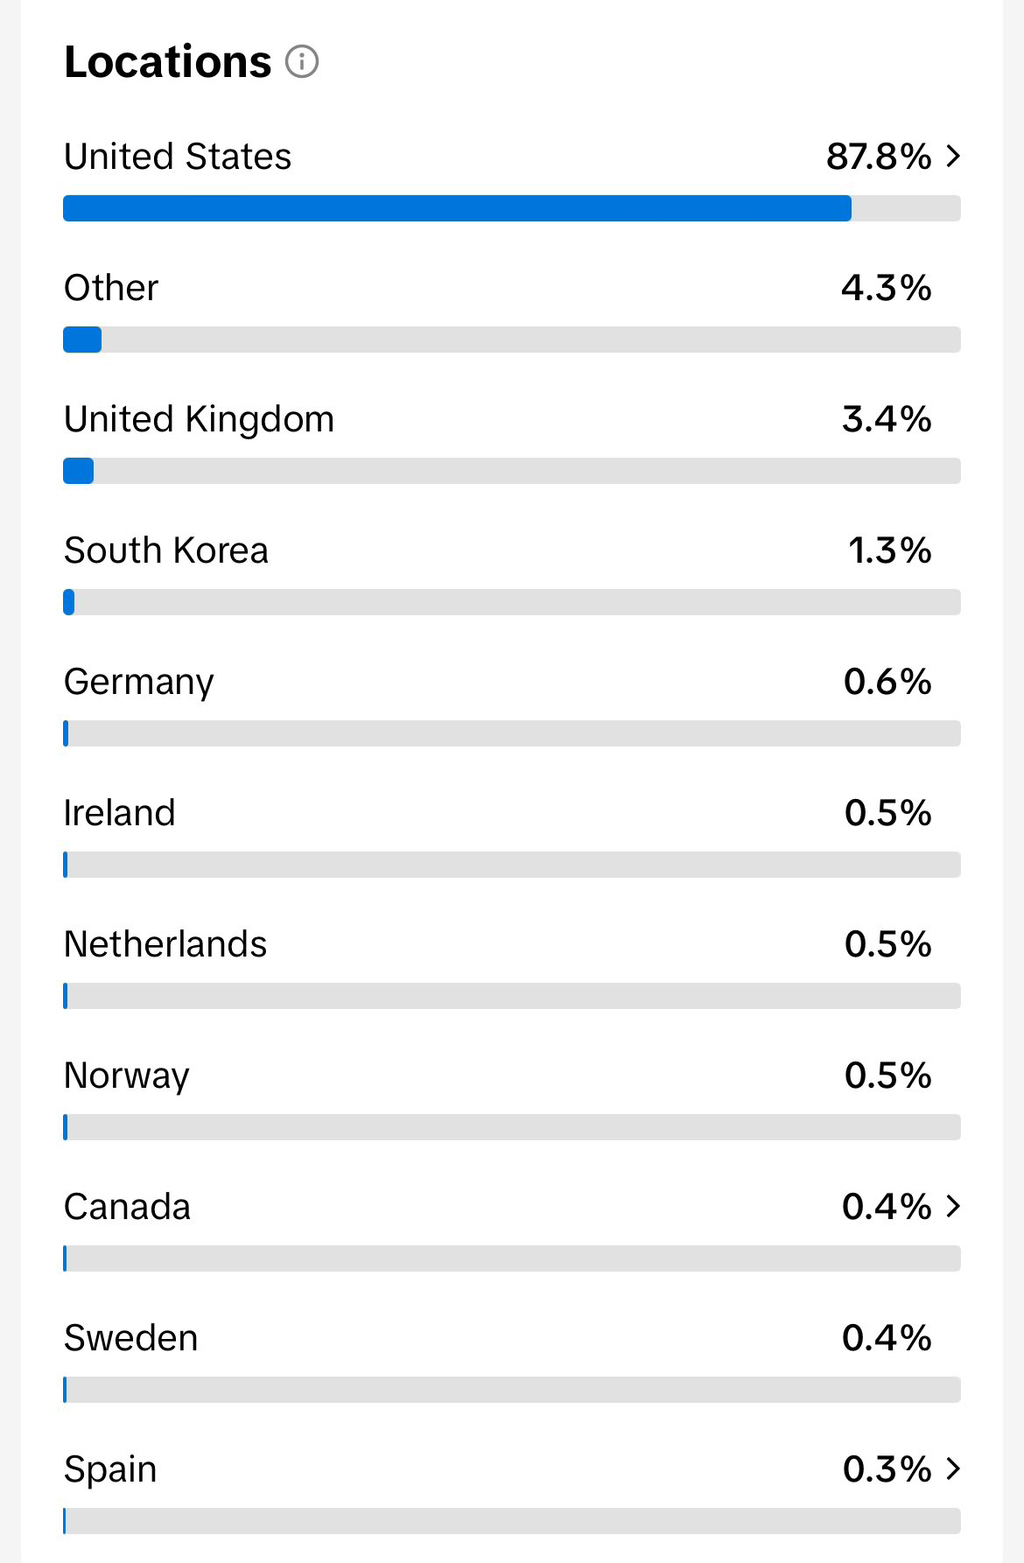Image resolution: width=1024 pixels, height=1563 pixels.
Task: Click the Netherlands row label
Action: tap(165, 944)
